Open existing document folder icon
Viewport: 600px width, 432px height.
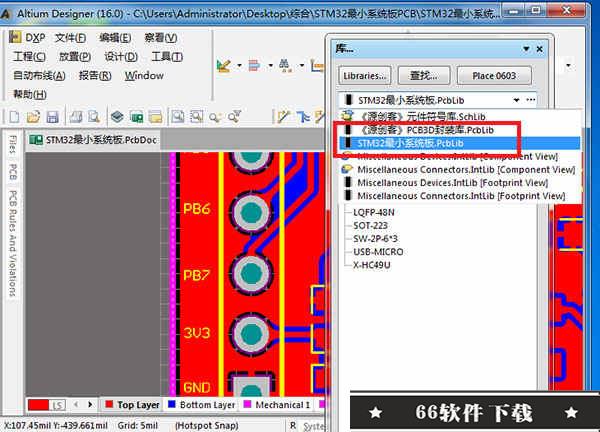tap(33, 117)
